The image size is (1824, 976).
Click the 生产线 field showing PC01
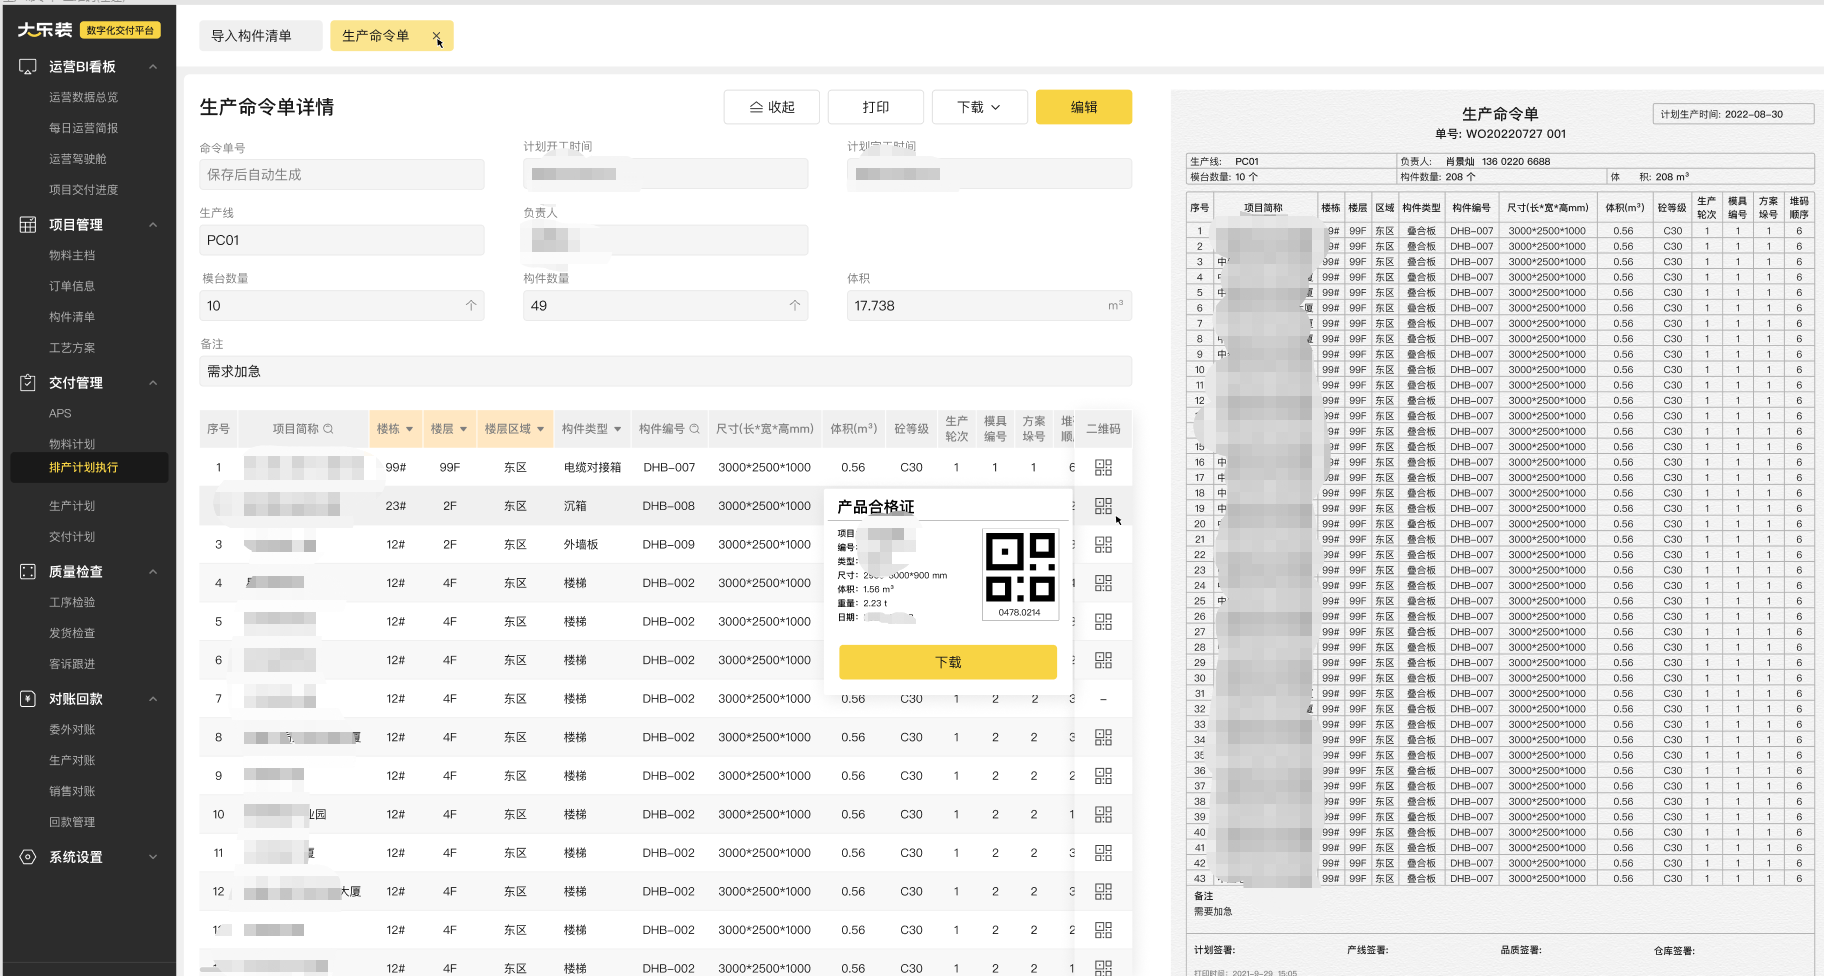click(x=342, y=240)
